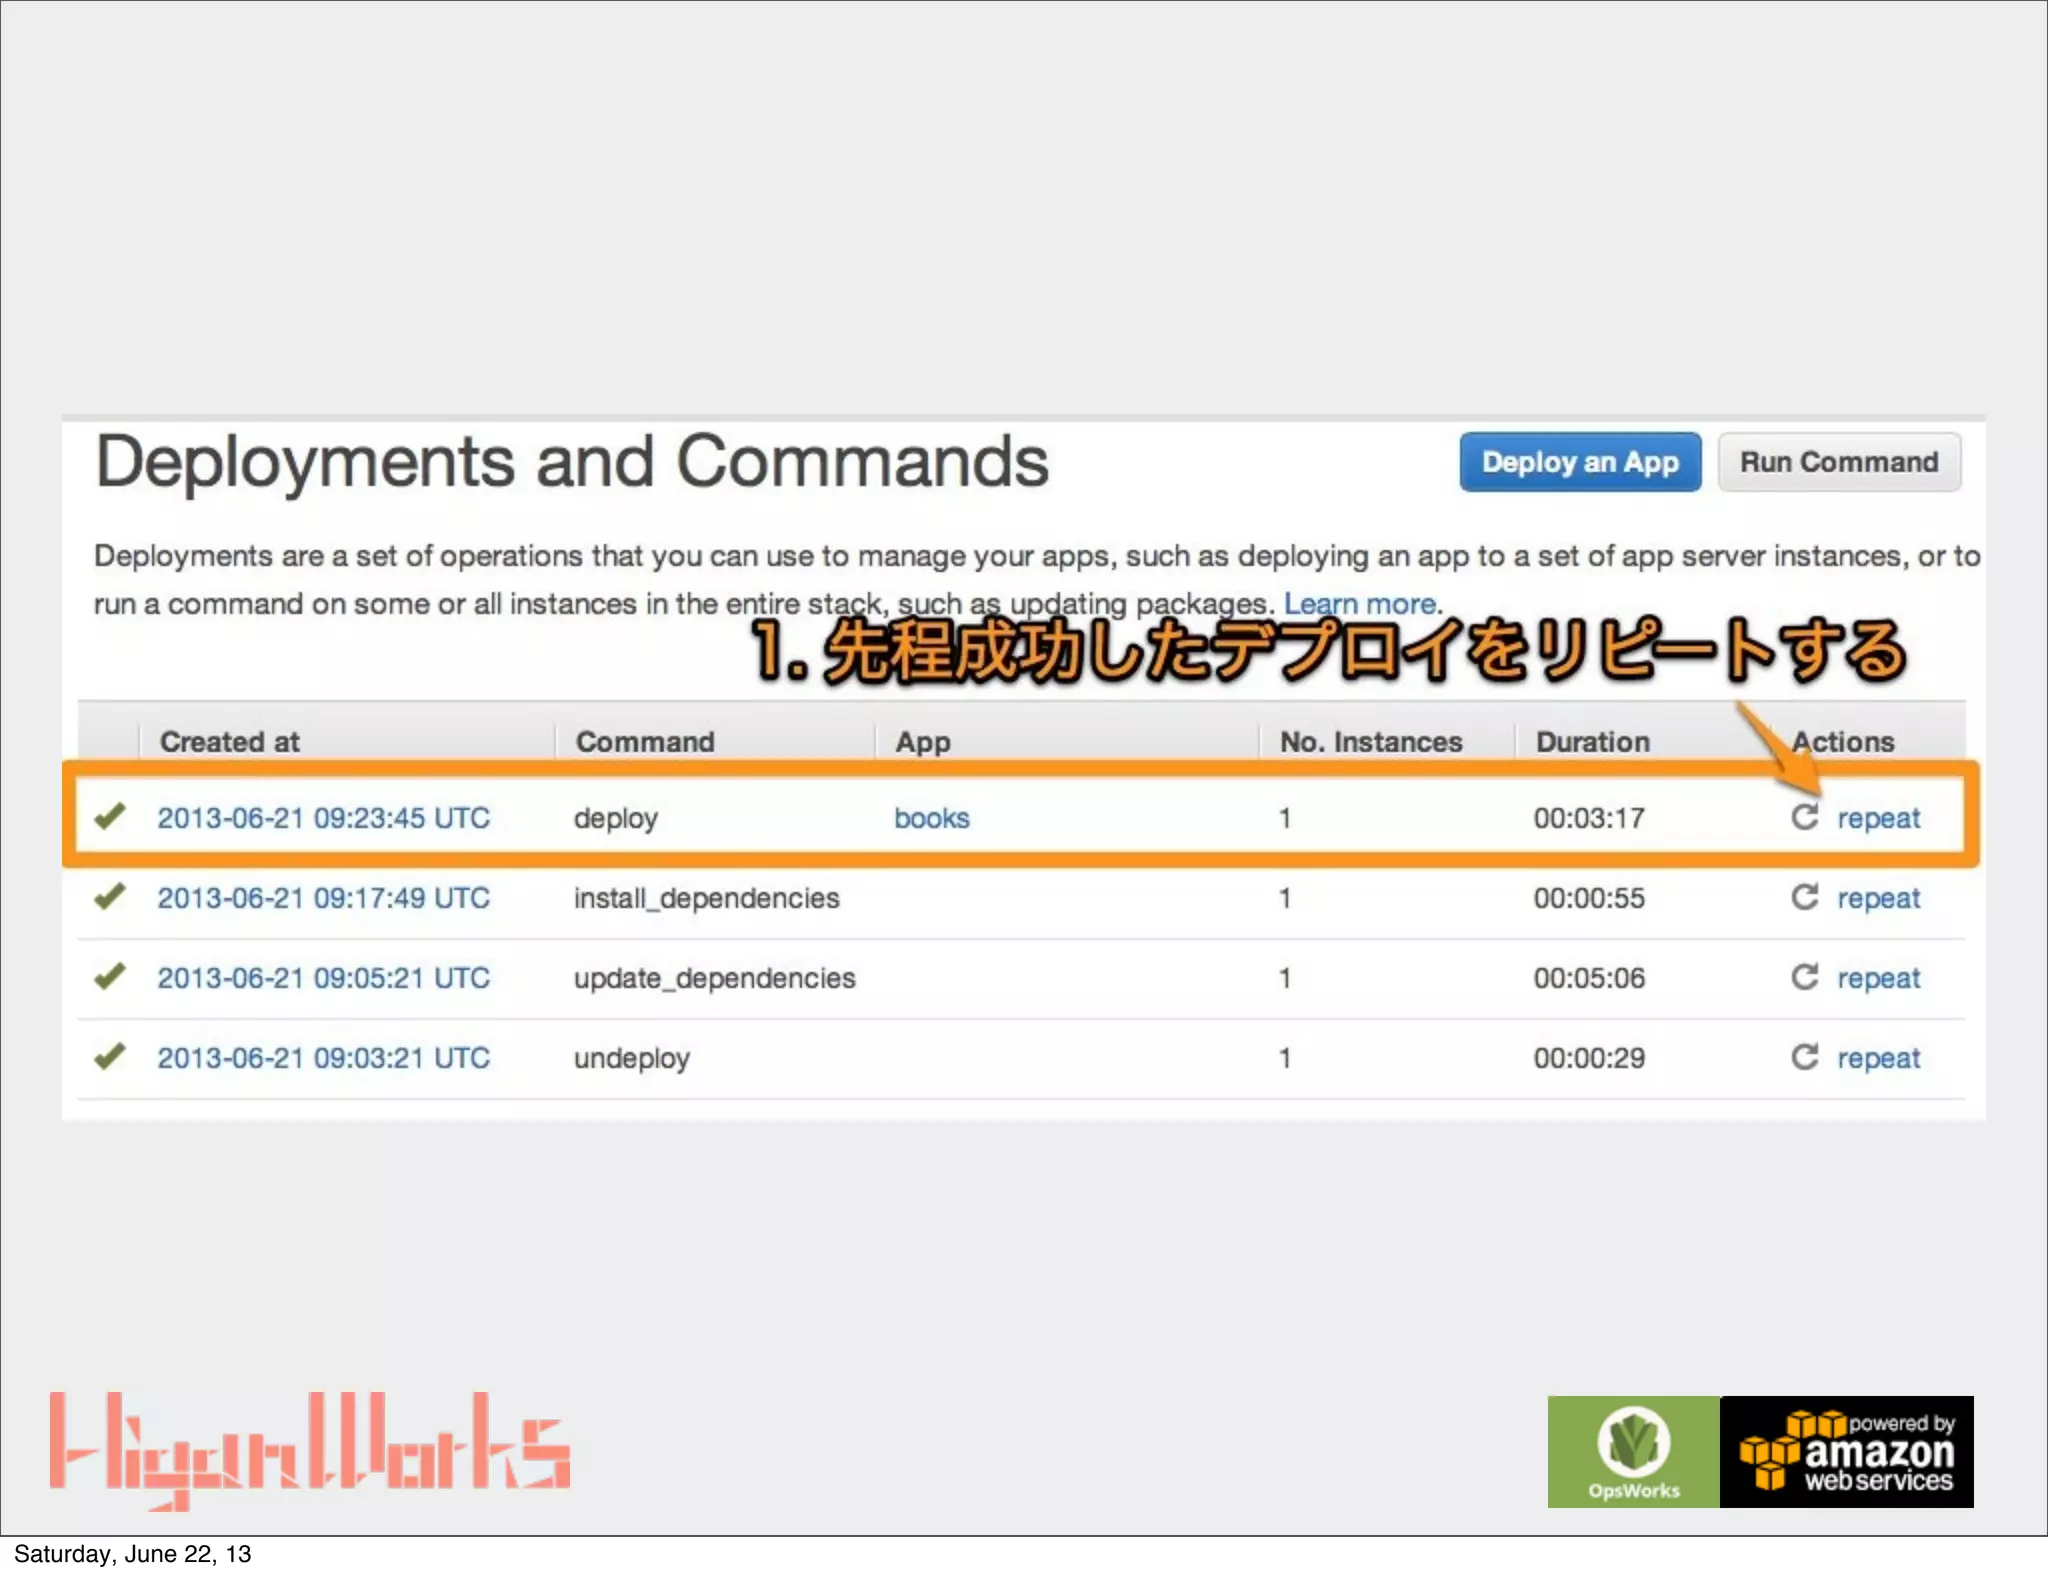Open the books app link
Image resolution: width=2048 pixels, height=1576 pixels.
[x=931, y=818]
